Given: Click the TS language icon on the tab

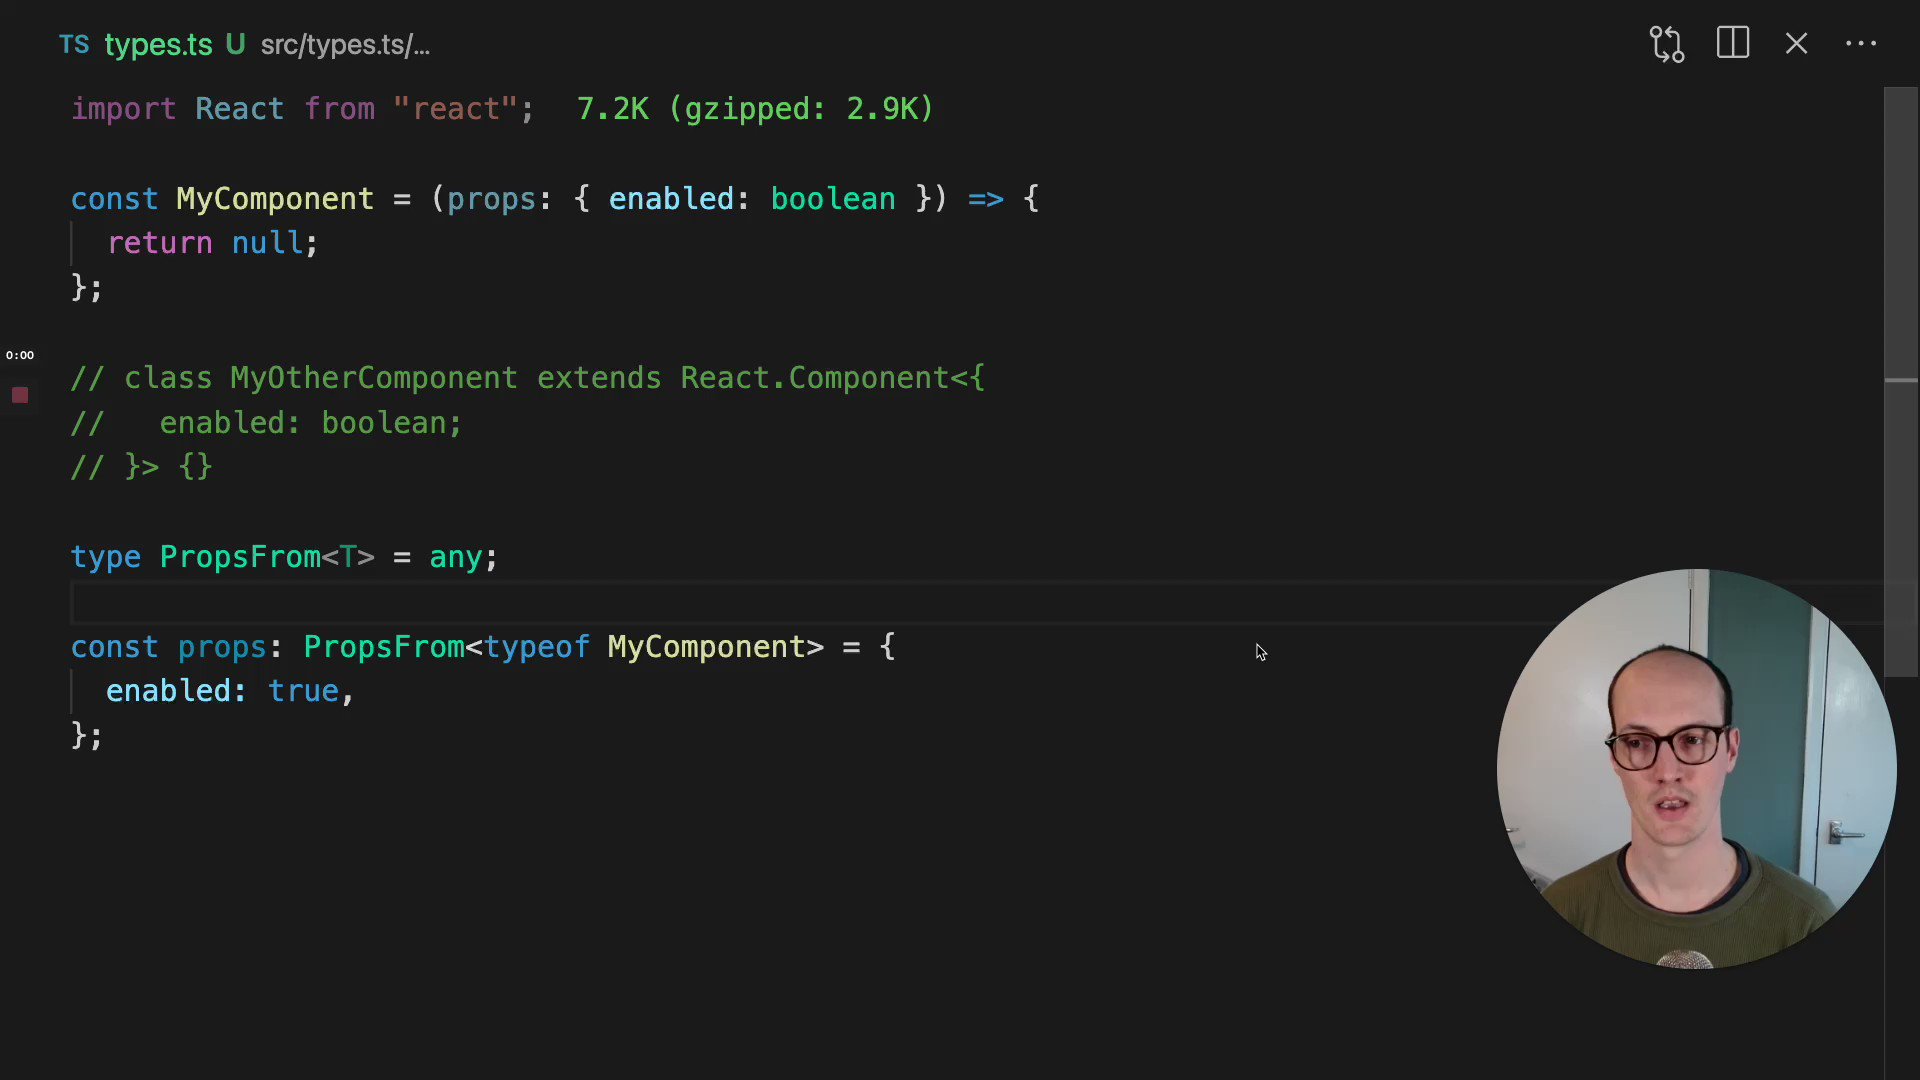Looking at the screenshot, I should click(x=73, y=45).
